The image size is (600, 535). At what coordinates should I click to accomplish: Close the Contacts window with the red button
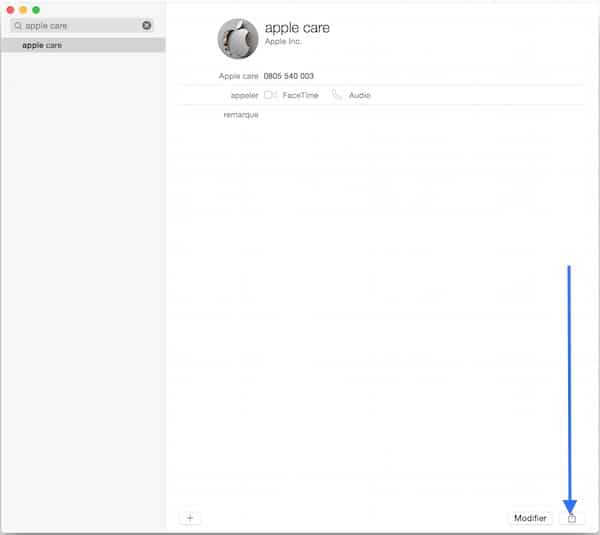pos(10,10)
